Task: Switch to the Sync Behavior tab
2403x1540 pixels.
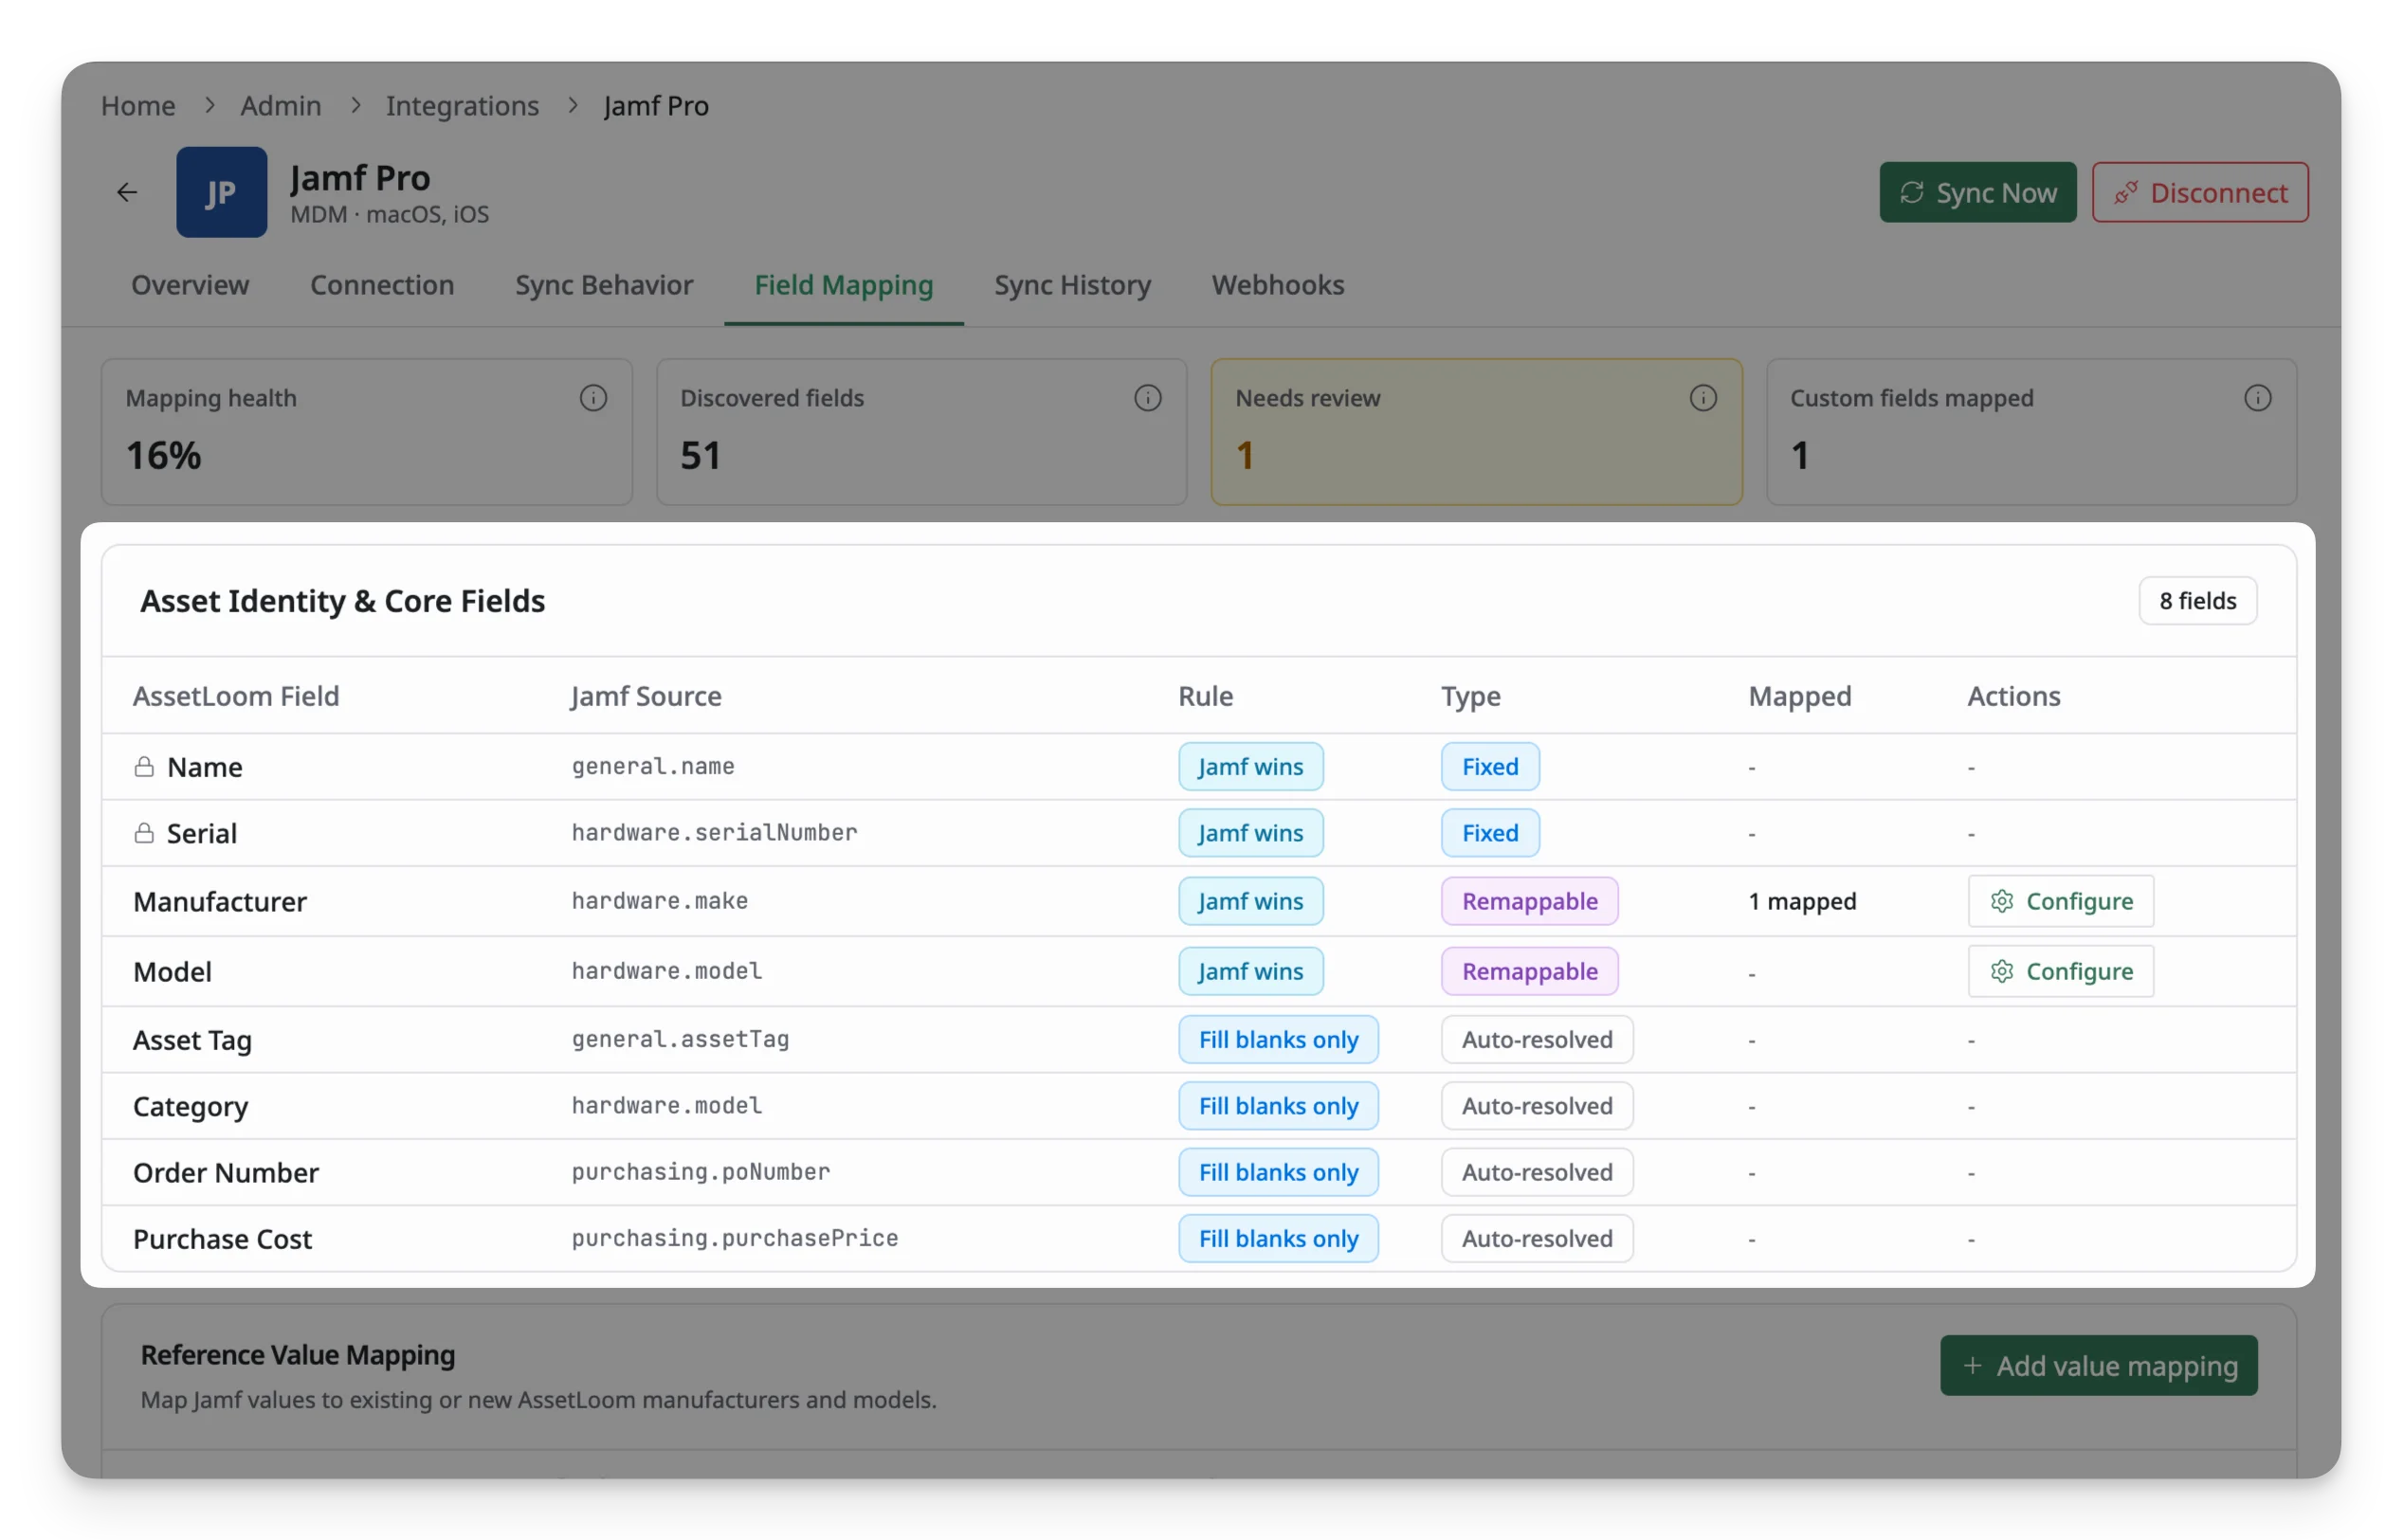Action: (604, 285)
